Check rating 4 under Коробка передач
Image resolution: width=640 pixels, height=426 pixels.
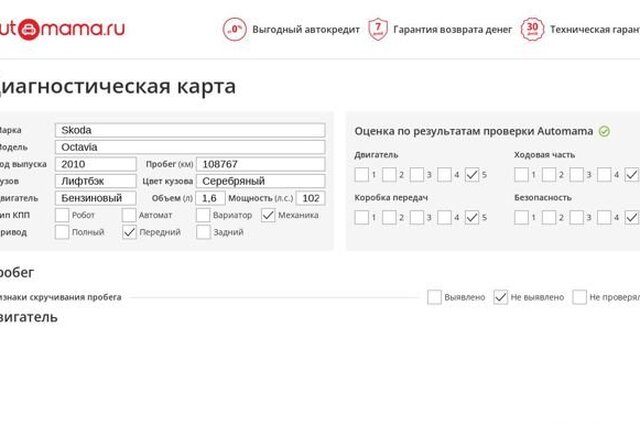[444, 217]
